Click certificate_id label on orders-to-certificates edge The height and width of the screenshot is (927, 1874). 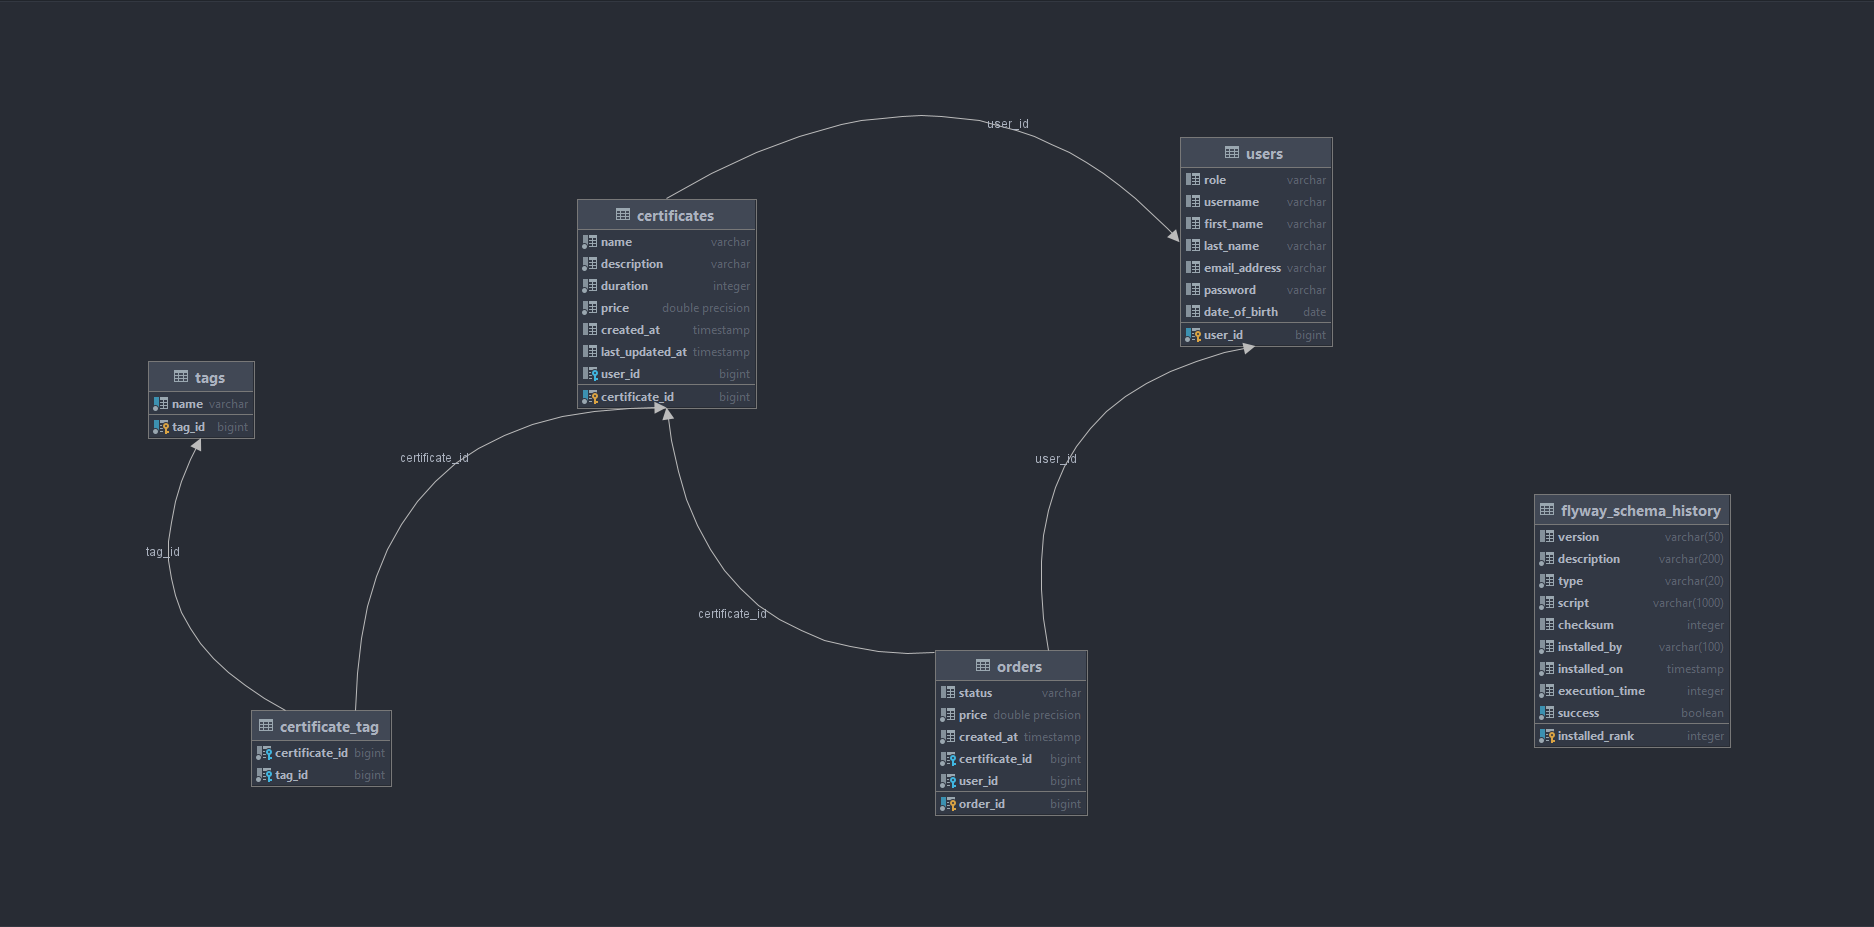(732, 614)
